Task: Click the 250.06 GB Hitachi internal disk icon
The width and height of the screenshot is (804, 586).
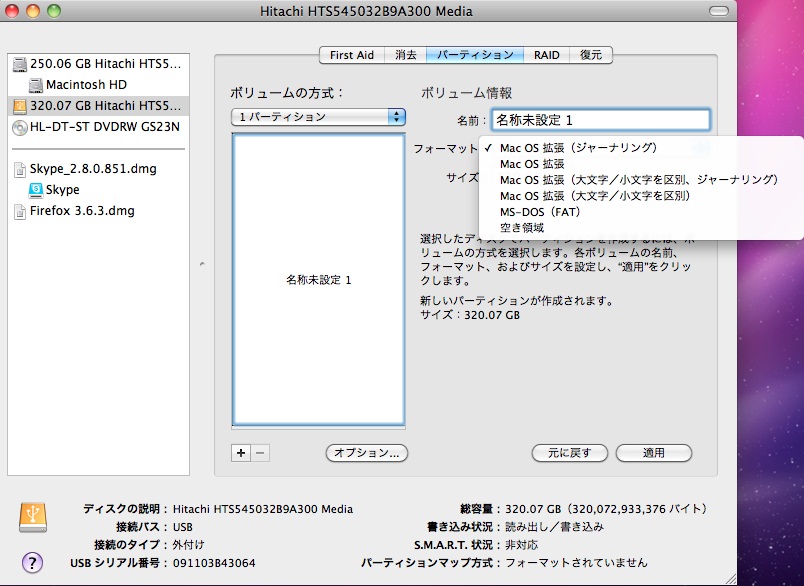Action: [x=19, y=64]
